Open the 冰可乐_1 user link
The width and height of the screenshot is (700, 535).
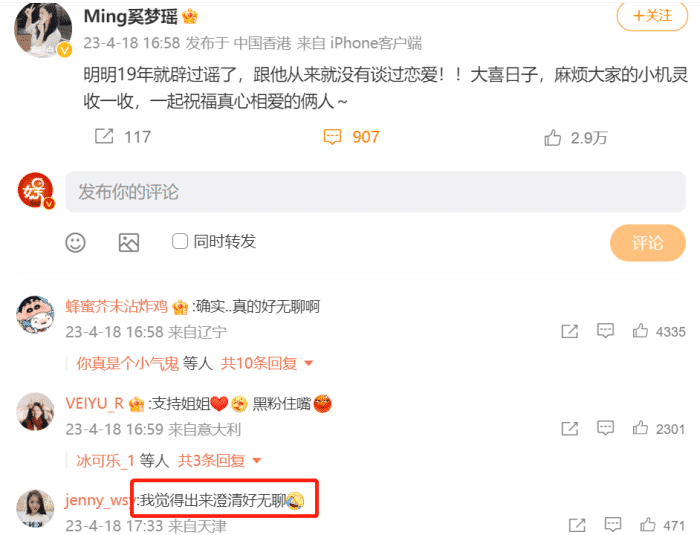click(105, 460)
